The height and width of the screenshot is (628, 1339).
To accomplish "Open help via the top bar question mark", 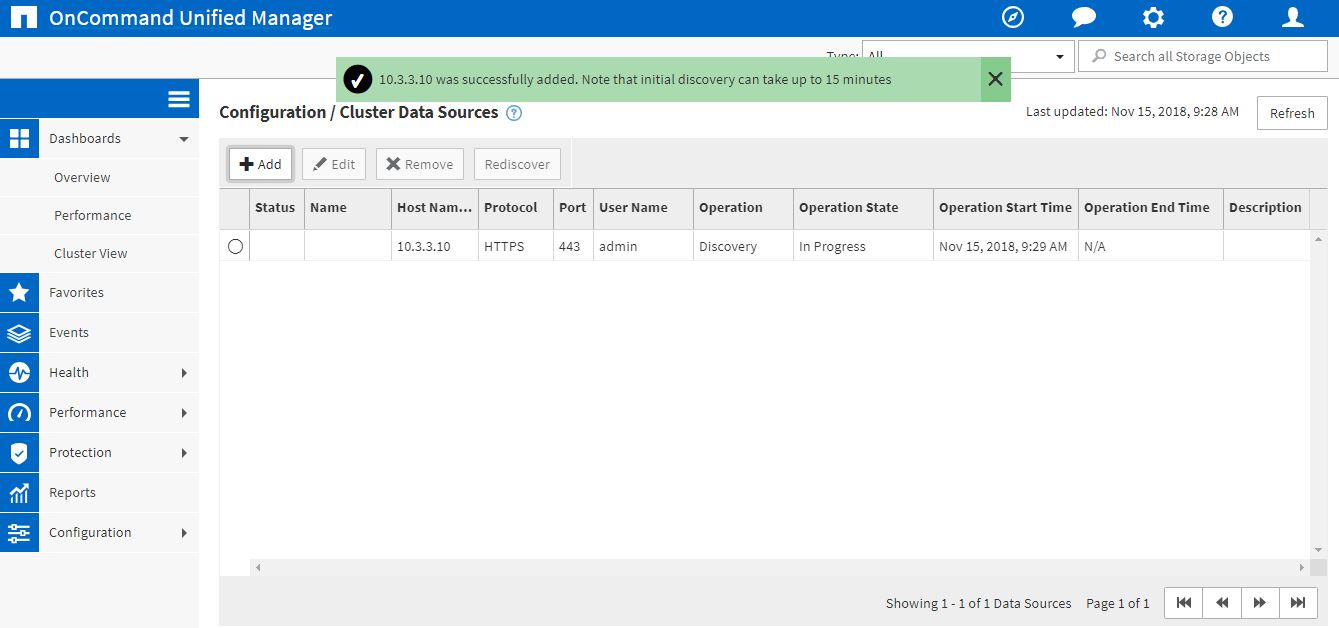I will [1222, 17].
